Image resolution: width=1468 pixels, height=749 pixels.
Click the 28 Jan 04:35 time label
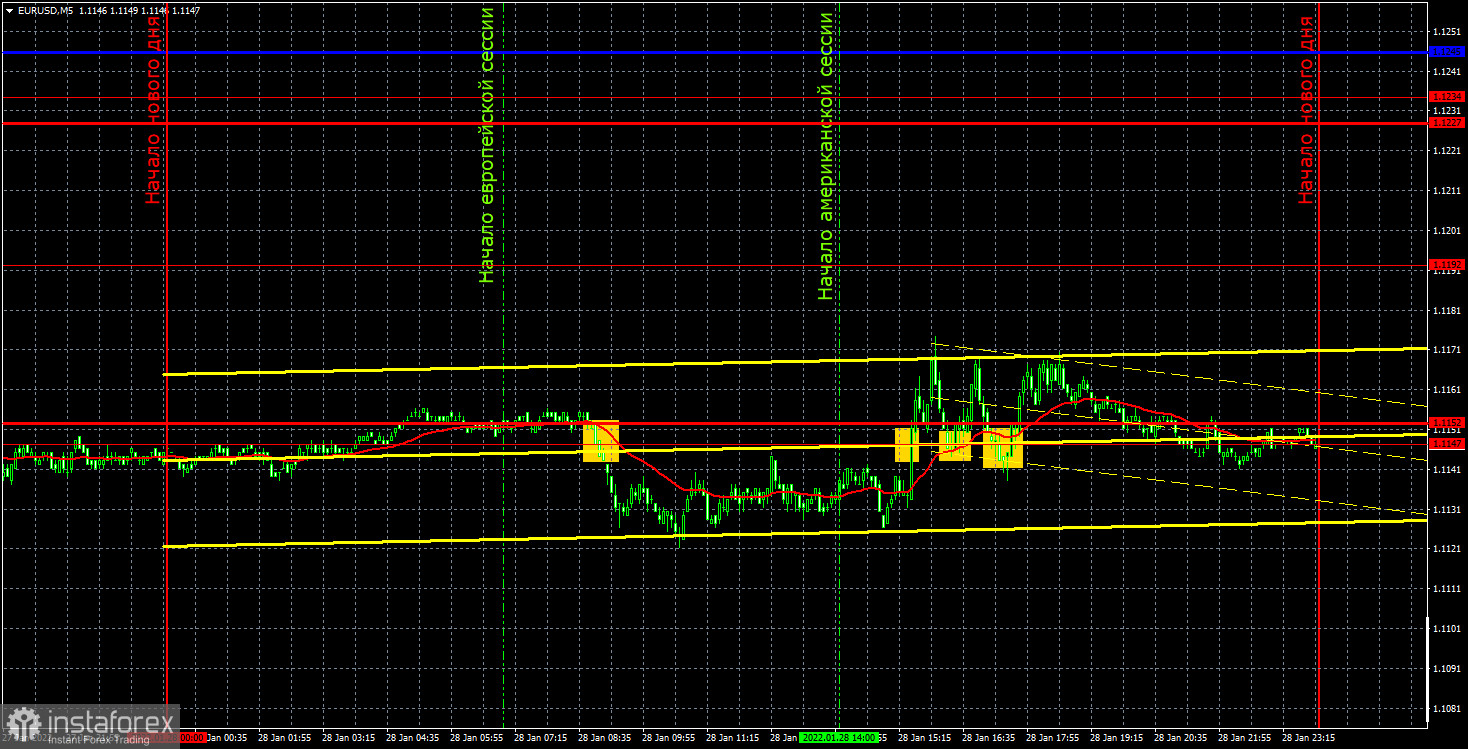(x=411, y=737)
